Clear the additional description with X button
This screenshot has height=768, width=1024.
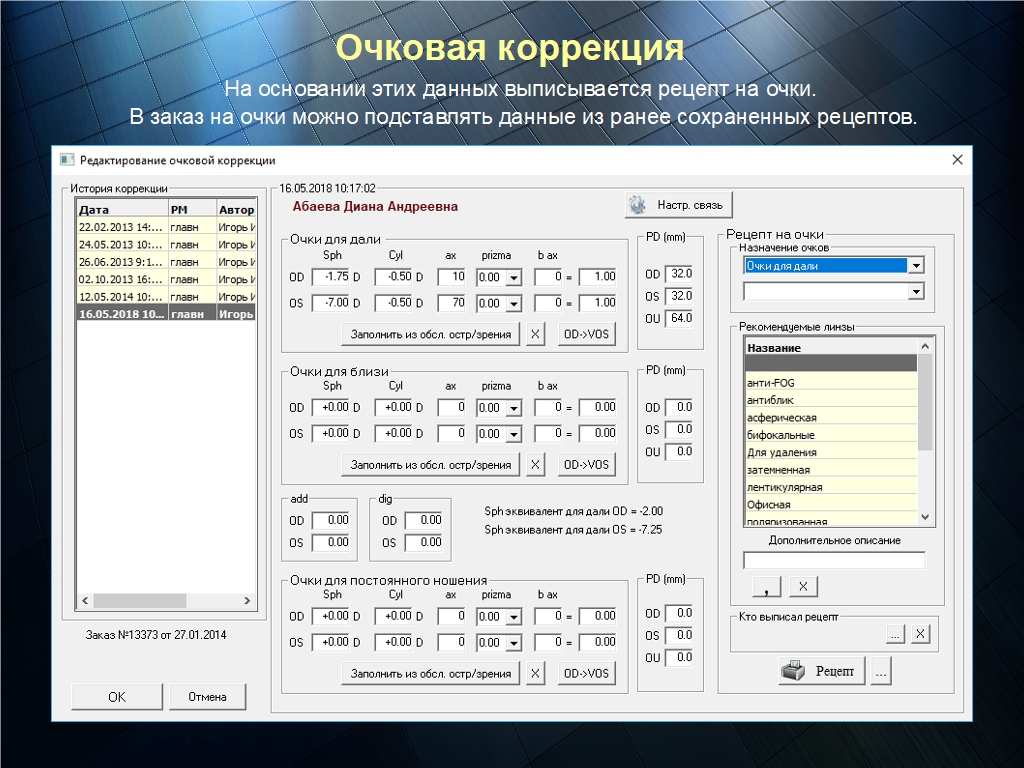[803, 587]
